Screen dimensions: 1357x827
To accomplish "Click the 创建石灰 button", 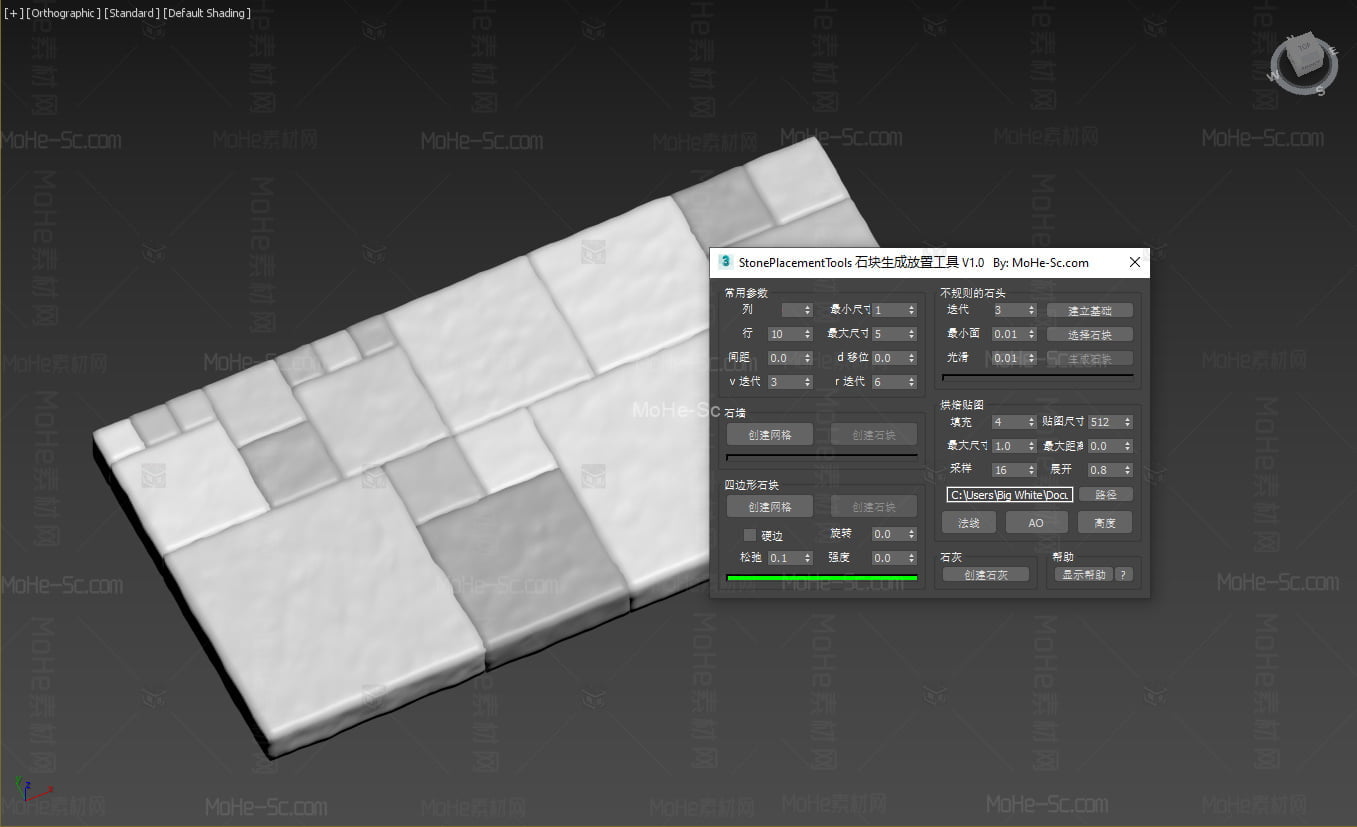I will [985, 575].
